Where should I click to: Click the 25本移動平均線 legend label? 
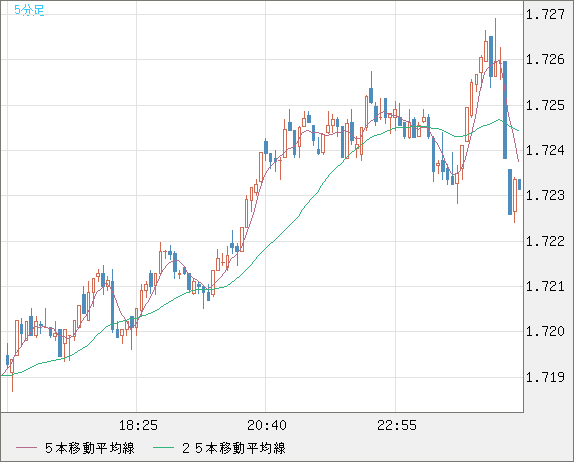point(234,448)
